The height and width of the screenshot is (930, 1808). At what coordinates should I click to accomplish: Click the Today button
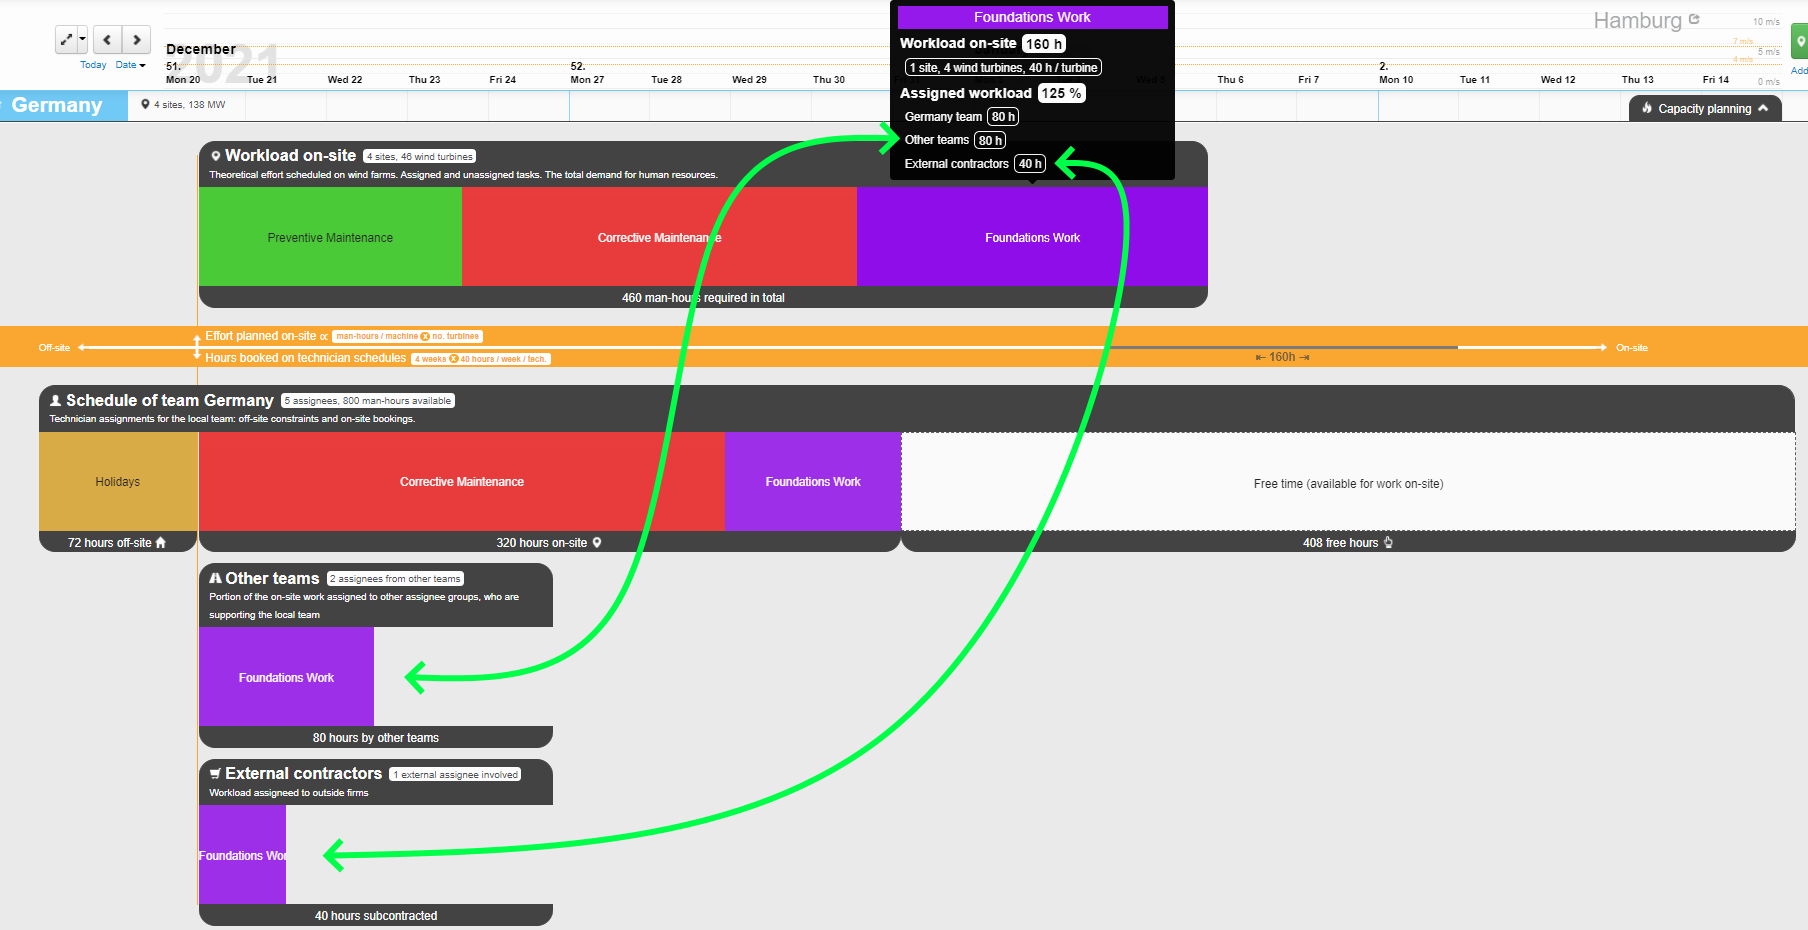coord(92,64)
